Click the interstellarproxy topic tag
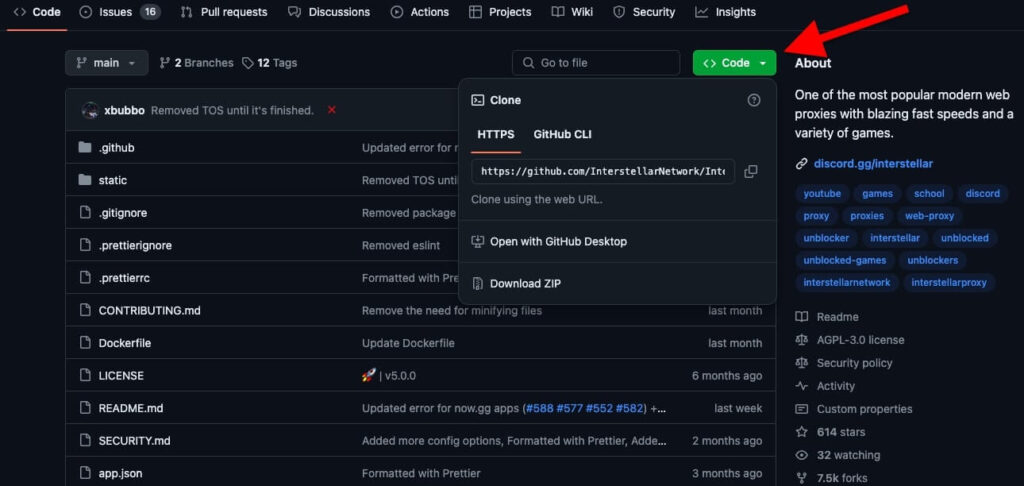Image resolution: width=1024 pixels, height=486 pixels. [x=949, y=283]
